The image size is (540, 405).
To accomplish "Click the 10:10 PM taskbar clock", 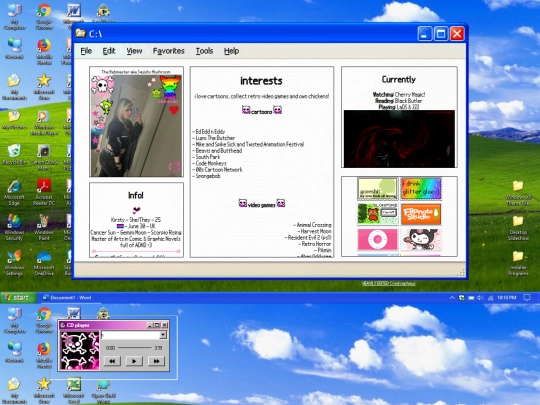I will [x=507, y=298].
